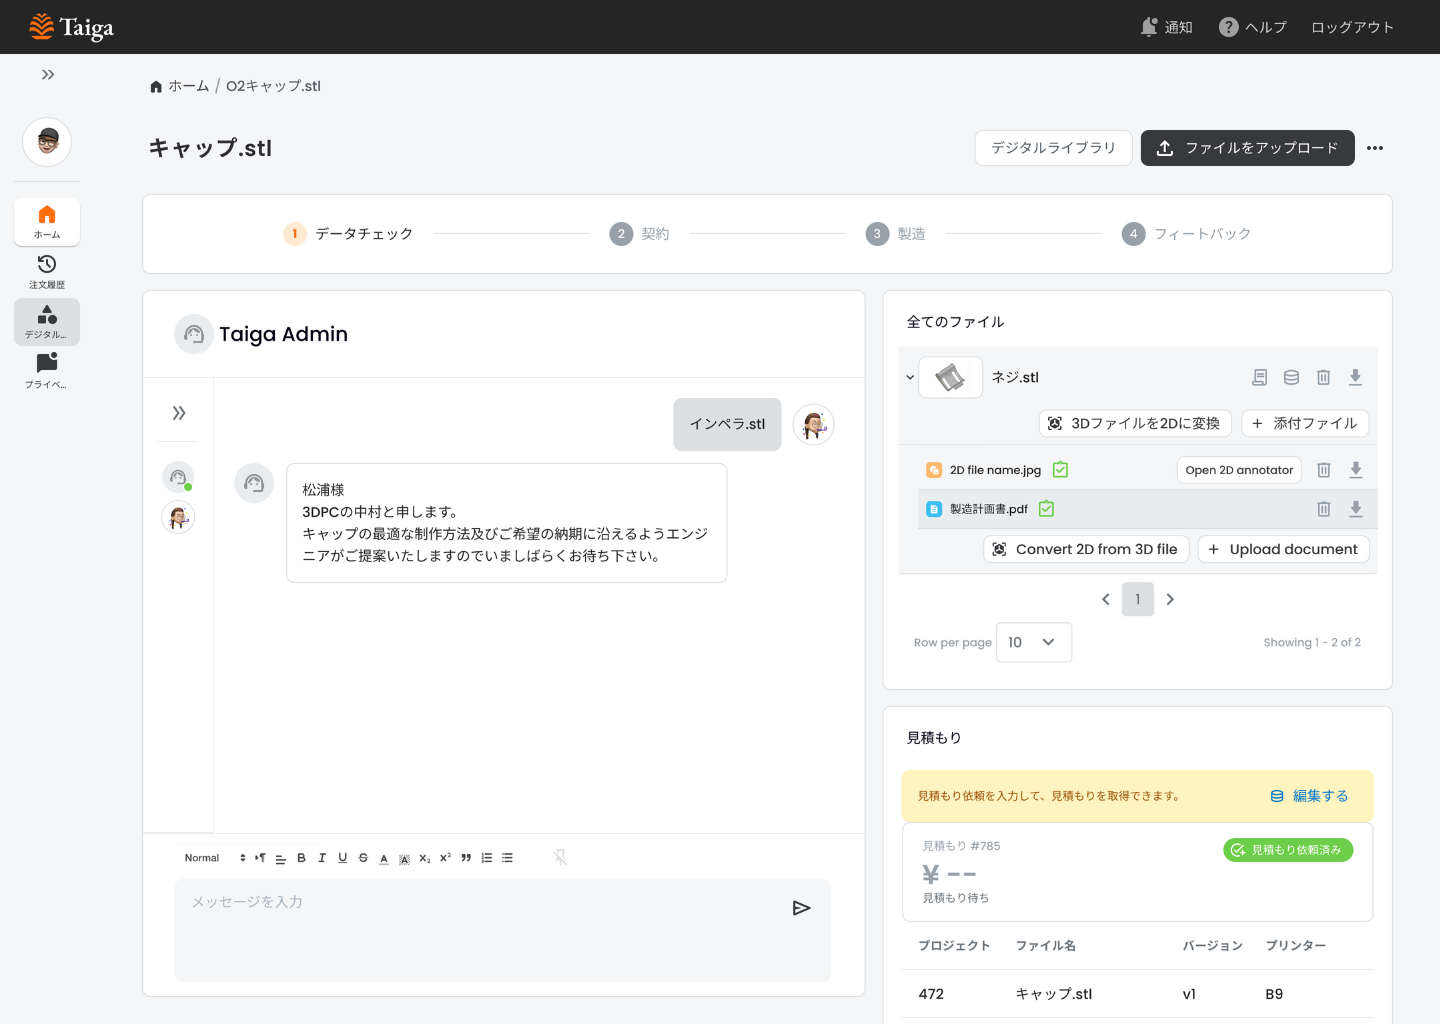The height and width of the screenshot is (1024, 1440).
Task: Go to ホーム in the sidebar
Action: tap(47, 221)
